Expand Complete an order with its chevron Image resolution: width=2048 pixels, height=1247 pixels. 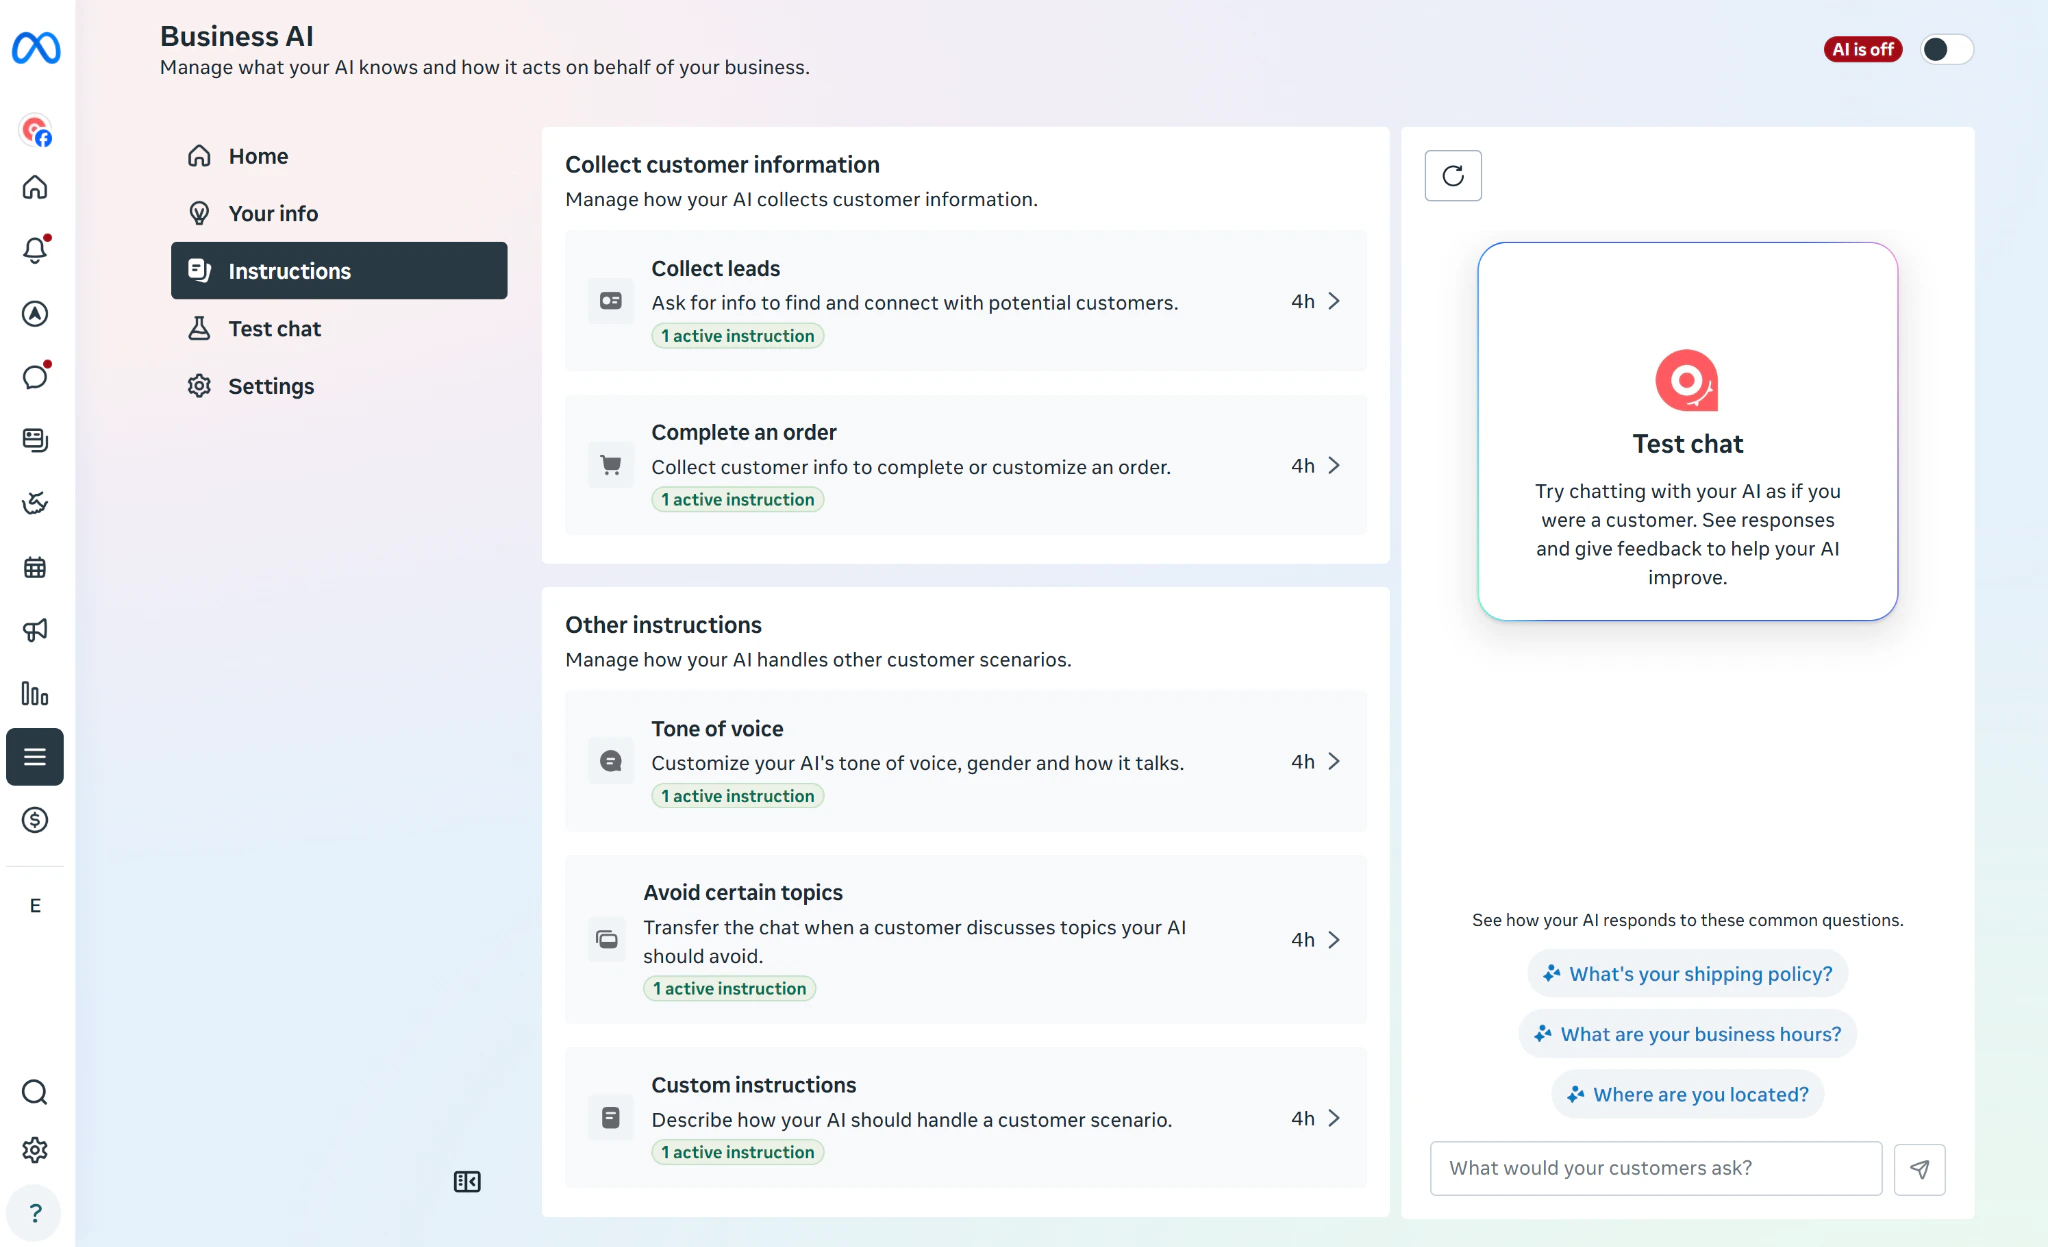point(1334,465)
